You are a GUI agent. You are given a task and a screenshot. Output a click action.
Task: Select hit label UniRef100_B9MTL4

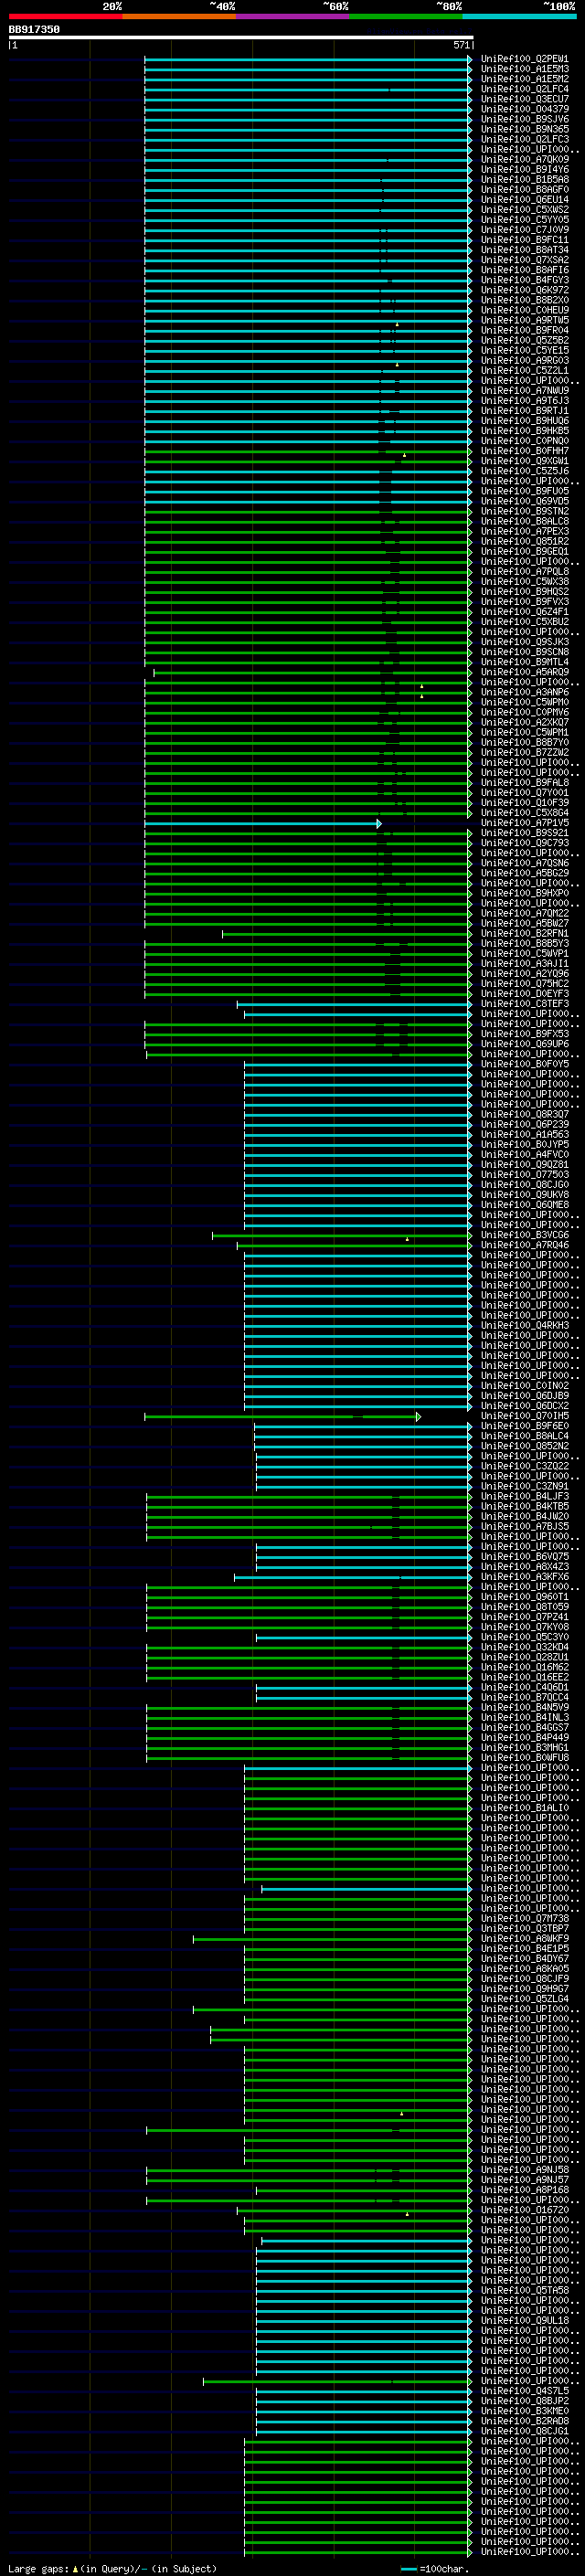[524, 662]
